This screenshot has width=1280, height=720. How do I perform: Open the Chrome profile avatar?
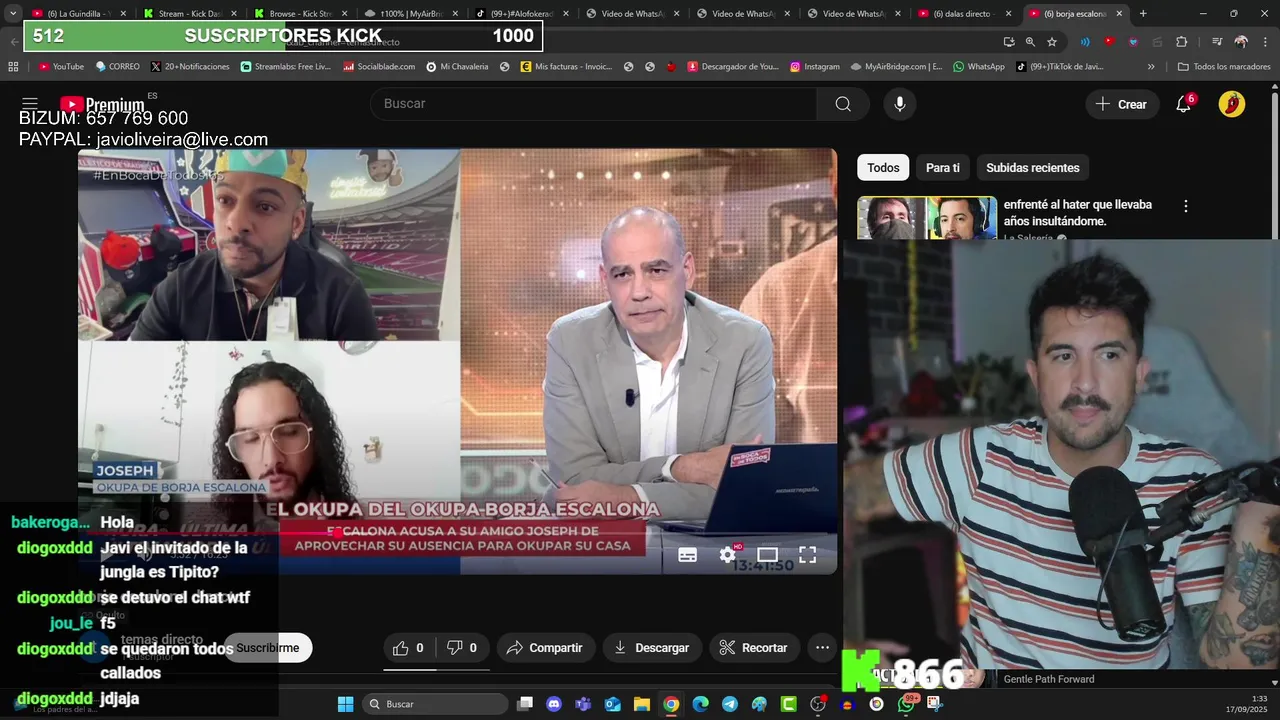[1241, 42]
